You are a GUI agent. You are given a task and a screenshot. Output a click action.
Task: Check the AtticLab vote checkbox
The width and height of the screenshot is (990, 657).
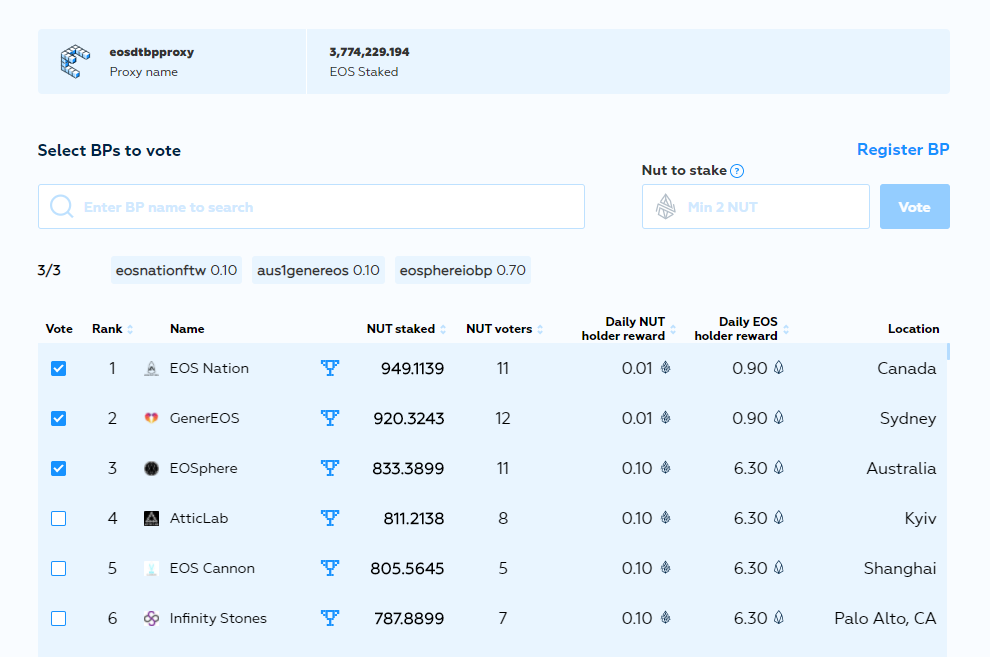[58, 519]
